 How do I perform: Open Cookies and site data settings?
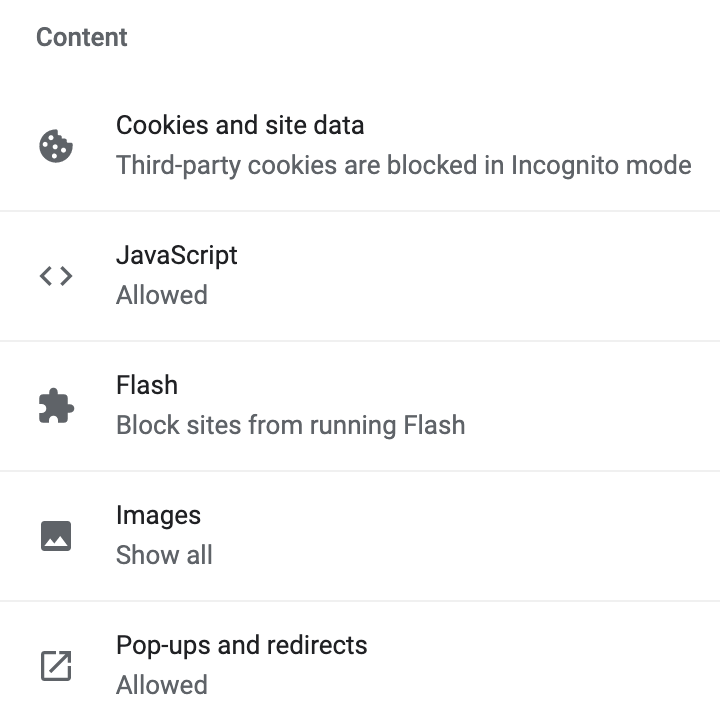pos(400,146)
